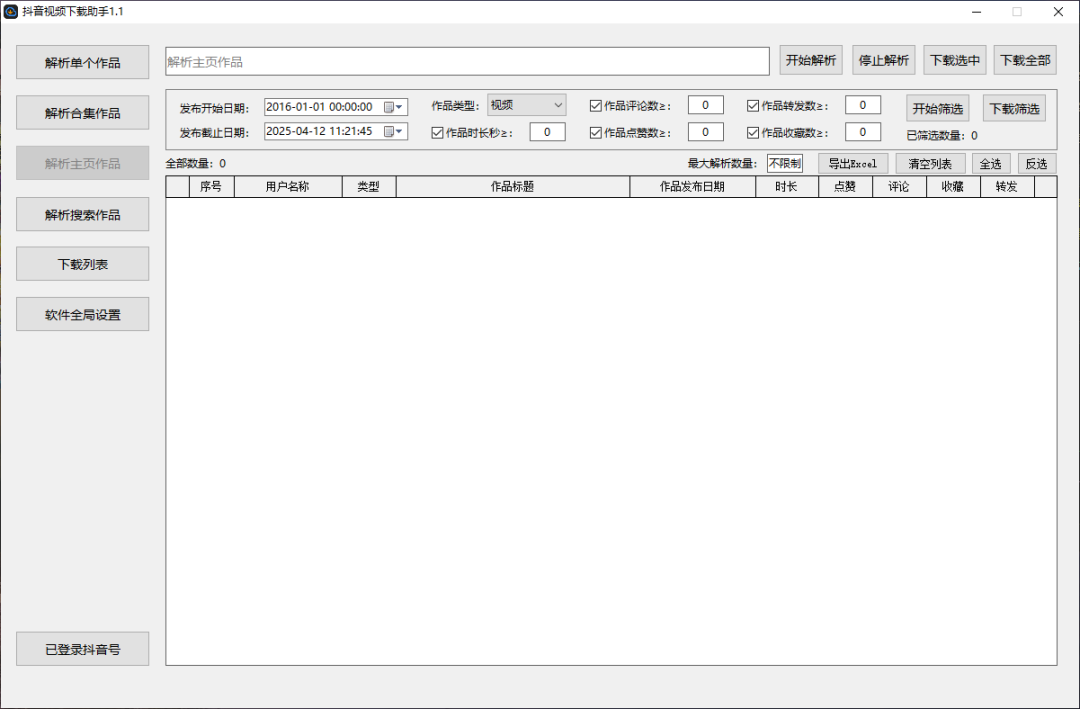The width and height of the screenshot is (1080, 709).
Task: Open 解析单个作品 mode
Action: tap(83, 63)
